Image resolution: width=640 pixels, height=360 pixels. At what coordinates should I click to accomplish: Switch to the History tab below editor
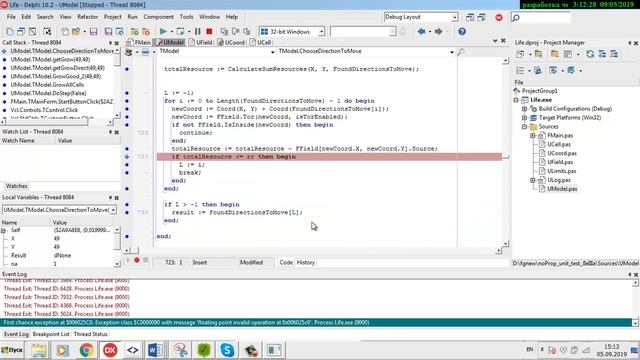[306, 262]
